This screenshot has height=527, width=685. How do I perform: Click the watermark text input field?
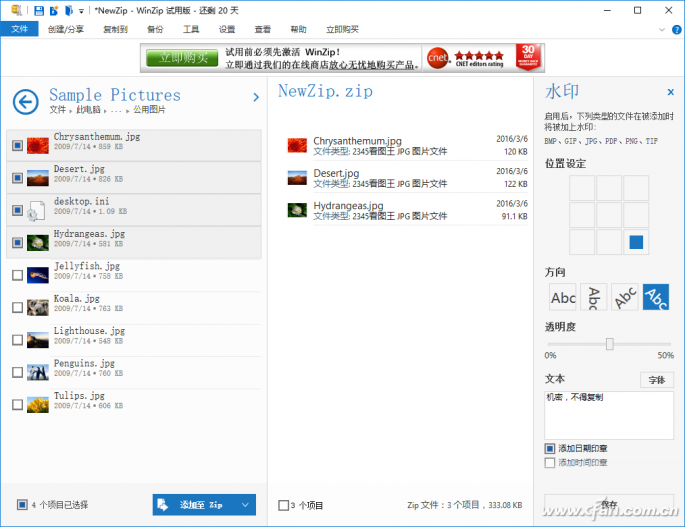[609, 415]
